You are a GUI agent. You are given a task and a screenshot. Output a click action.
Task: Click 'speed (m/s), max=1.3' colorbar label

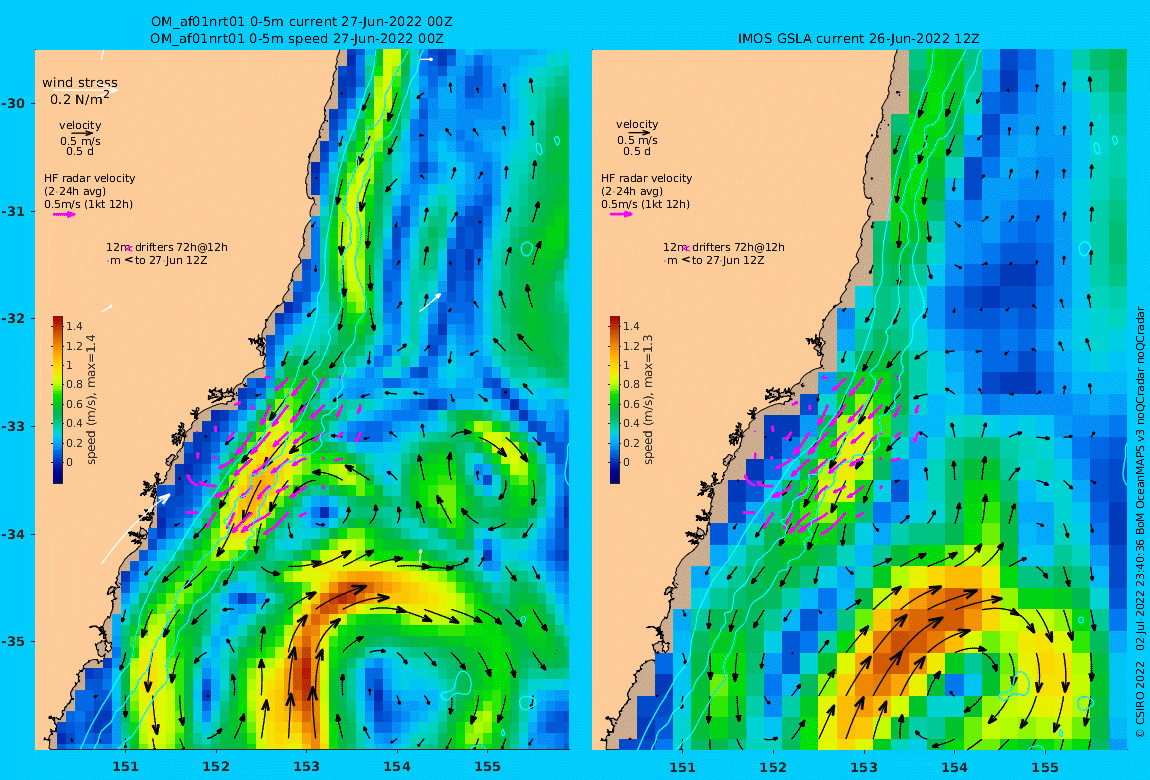coord(648,400)
